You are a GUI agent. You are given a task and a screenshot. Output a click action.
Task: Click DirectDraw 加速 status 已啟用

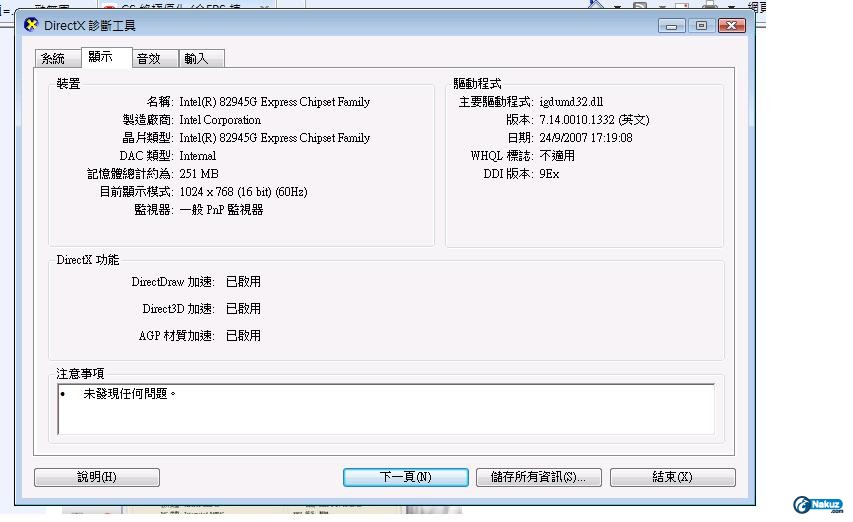click(243, 282)
